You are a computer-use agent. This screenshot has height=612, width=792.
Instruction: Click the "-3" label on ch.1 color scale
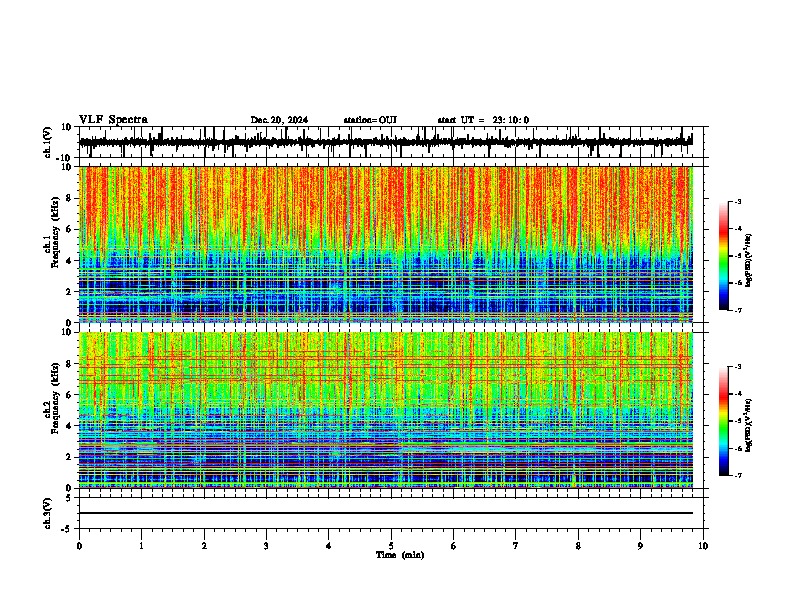[x=737, y=202]
